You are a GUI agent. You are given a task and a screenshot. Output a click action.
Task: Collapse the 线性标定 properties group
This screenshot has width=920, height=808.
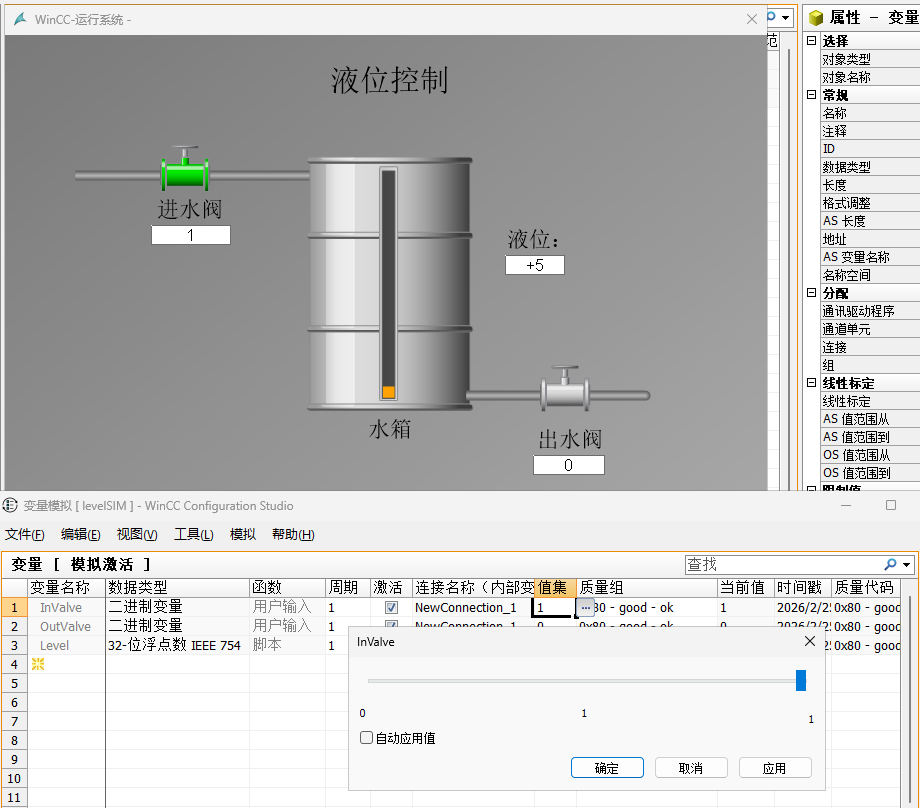809,382
